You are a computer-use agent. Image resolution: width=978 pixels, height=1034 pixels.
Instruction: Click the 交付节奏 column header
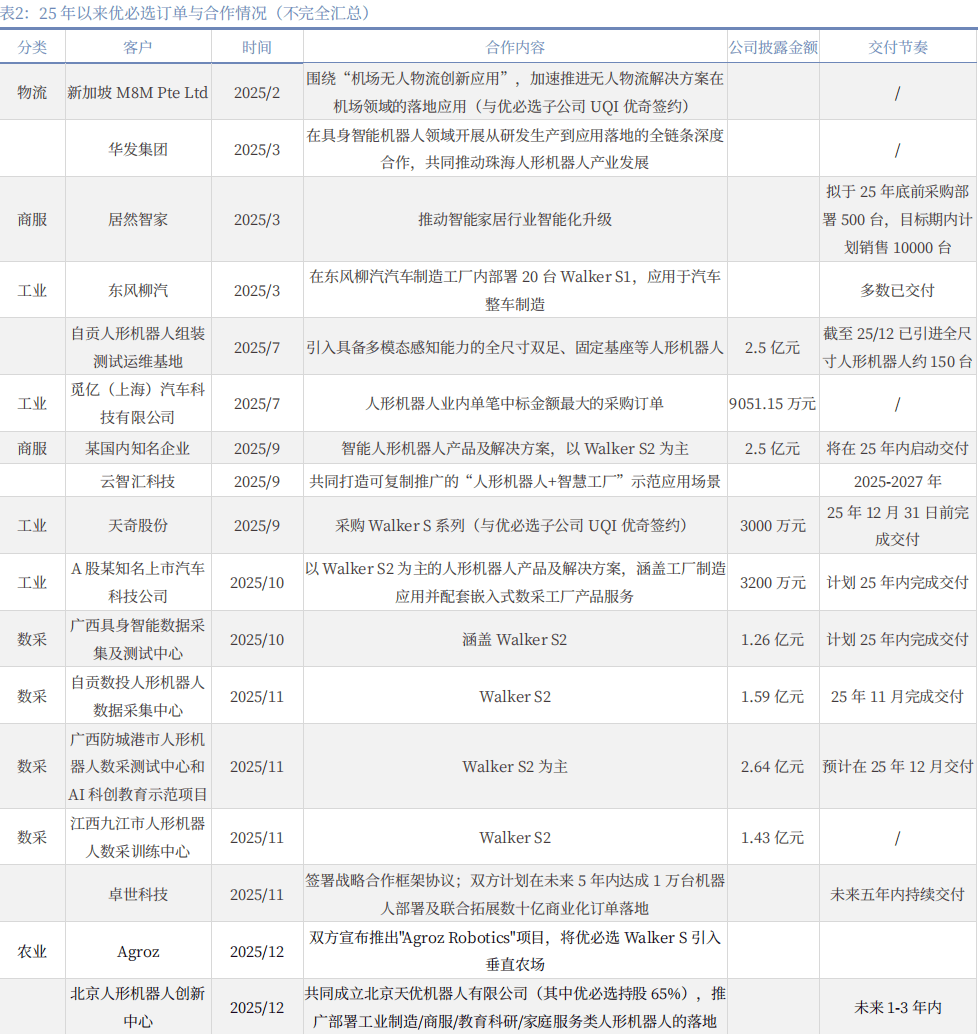click(x=897, y=47)
